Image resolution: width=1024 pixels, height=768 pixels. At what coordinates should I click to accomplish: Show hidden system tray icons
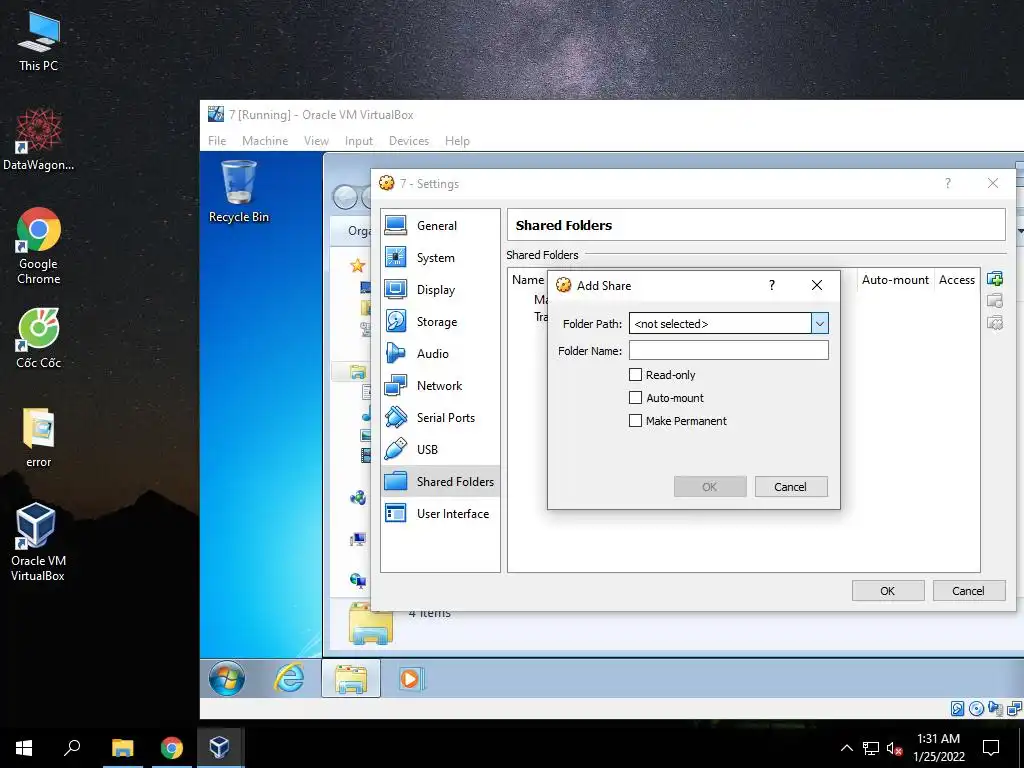(846, 748)
